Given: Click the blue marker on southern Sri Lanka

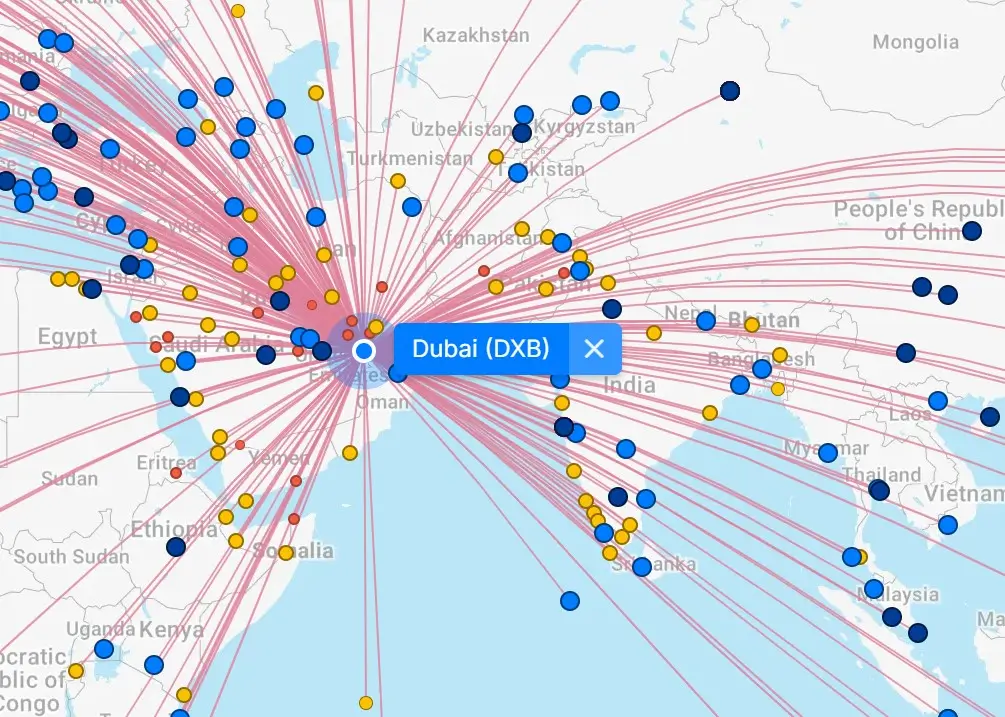Looking at the screenshot, I should 641,567.
